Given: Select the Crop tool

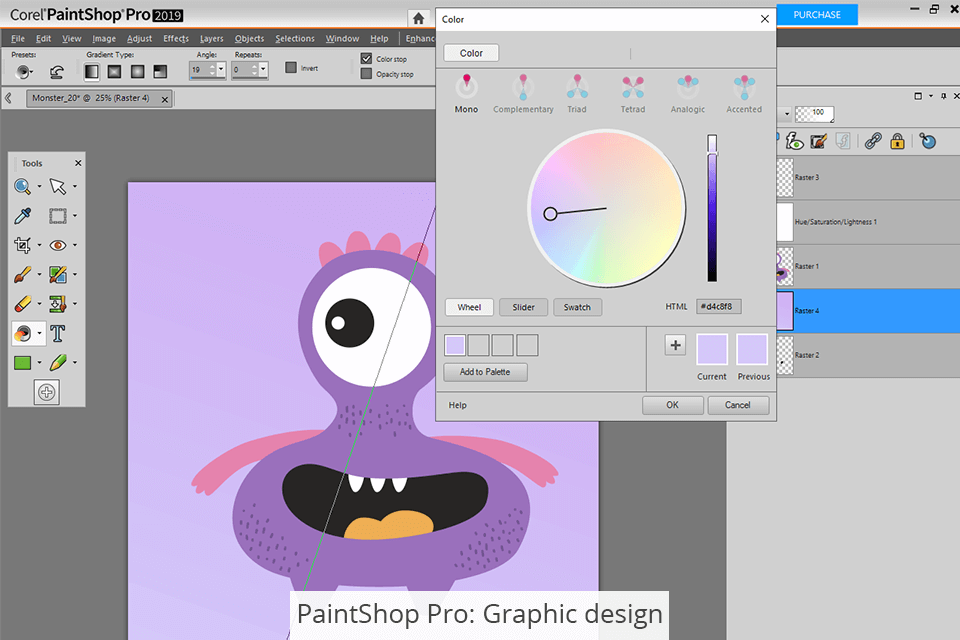Looking at the screenshot, I should click(x=23, y=245).
